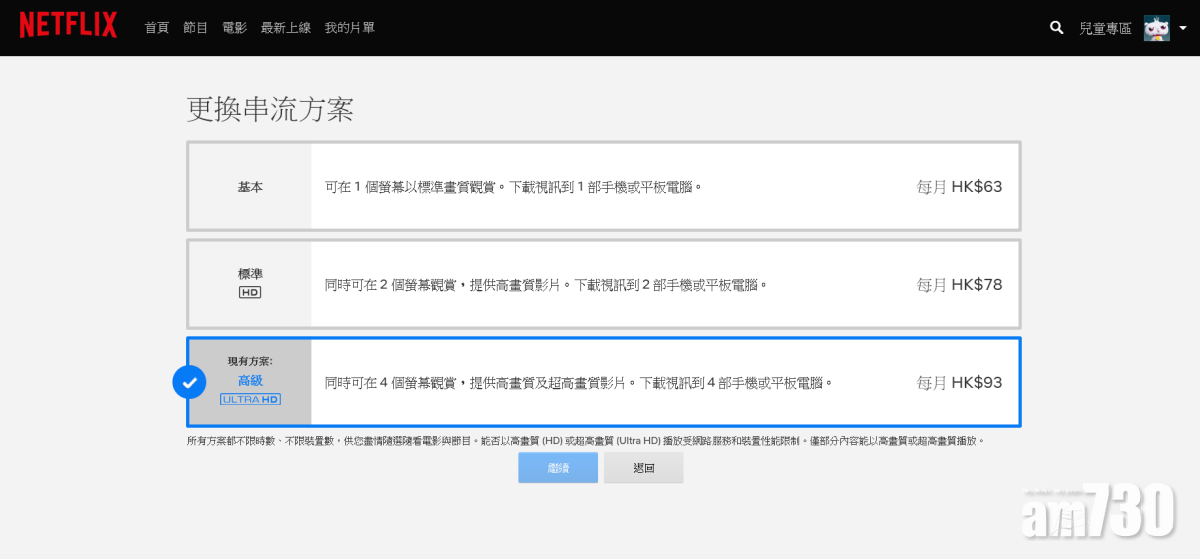
Task: Click the HD badge under 標準
Action: (x=250, y=292)
